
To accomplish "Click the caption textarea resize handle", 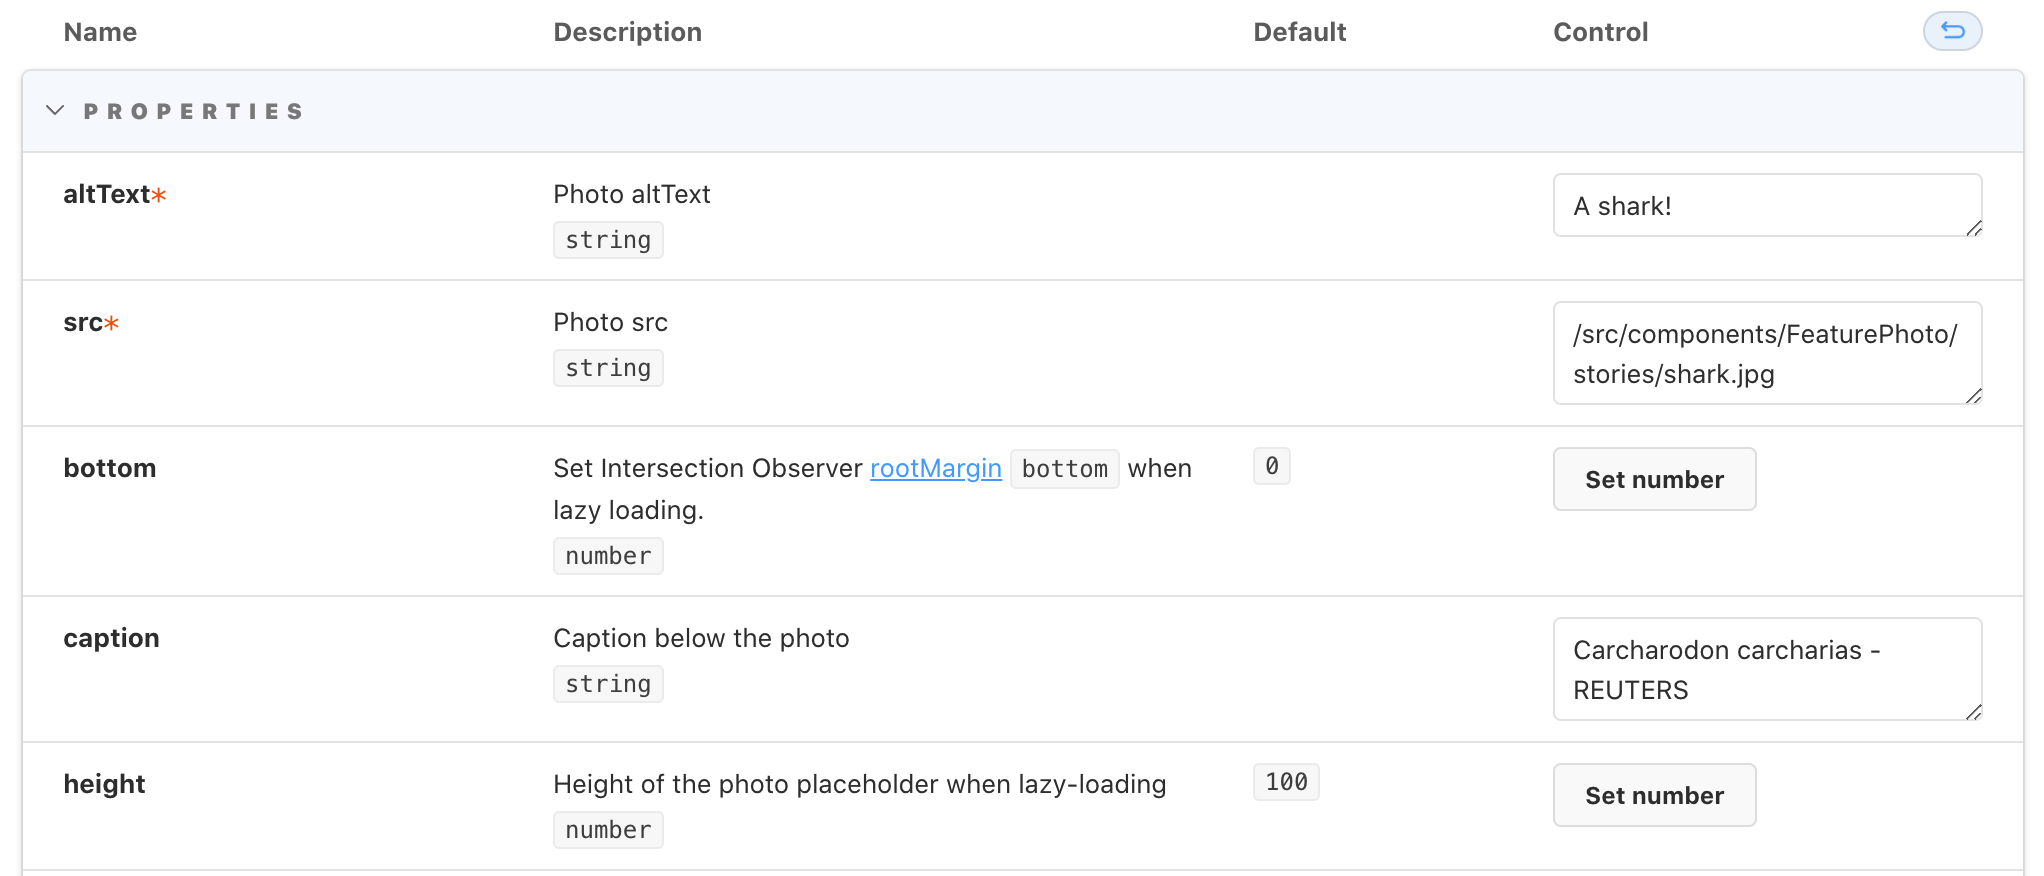I will click(x=1974, y=713).
